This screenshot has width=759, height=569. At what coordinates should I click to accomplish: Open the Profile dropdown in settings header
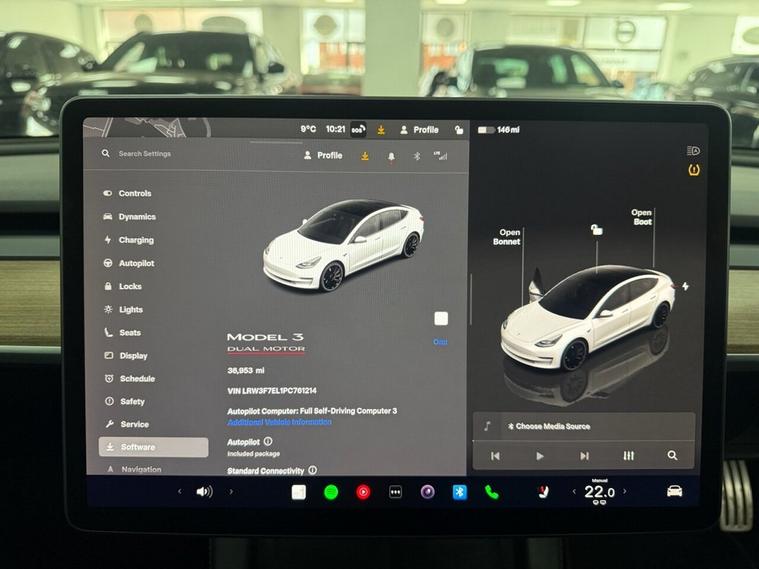(x=323, y=156)
